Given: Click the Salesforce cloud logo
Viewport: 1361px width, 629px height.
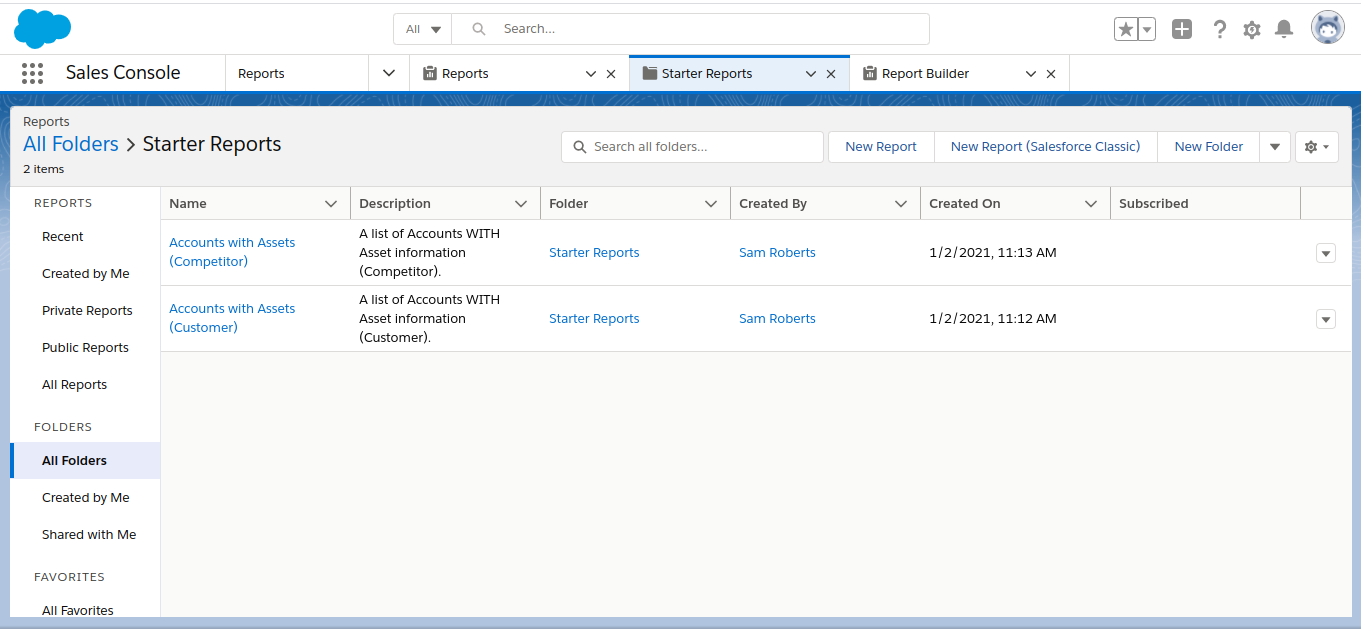Looking at the screenshot, I should 42,29.
